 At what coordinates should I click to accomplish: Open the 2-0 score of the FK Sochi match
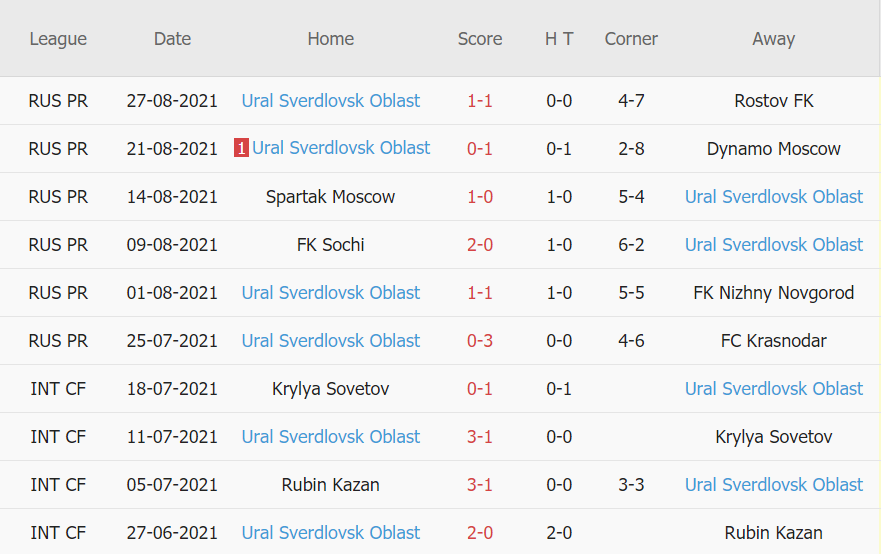[x=480, y=245]
